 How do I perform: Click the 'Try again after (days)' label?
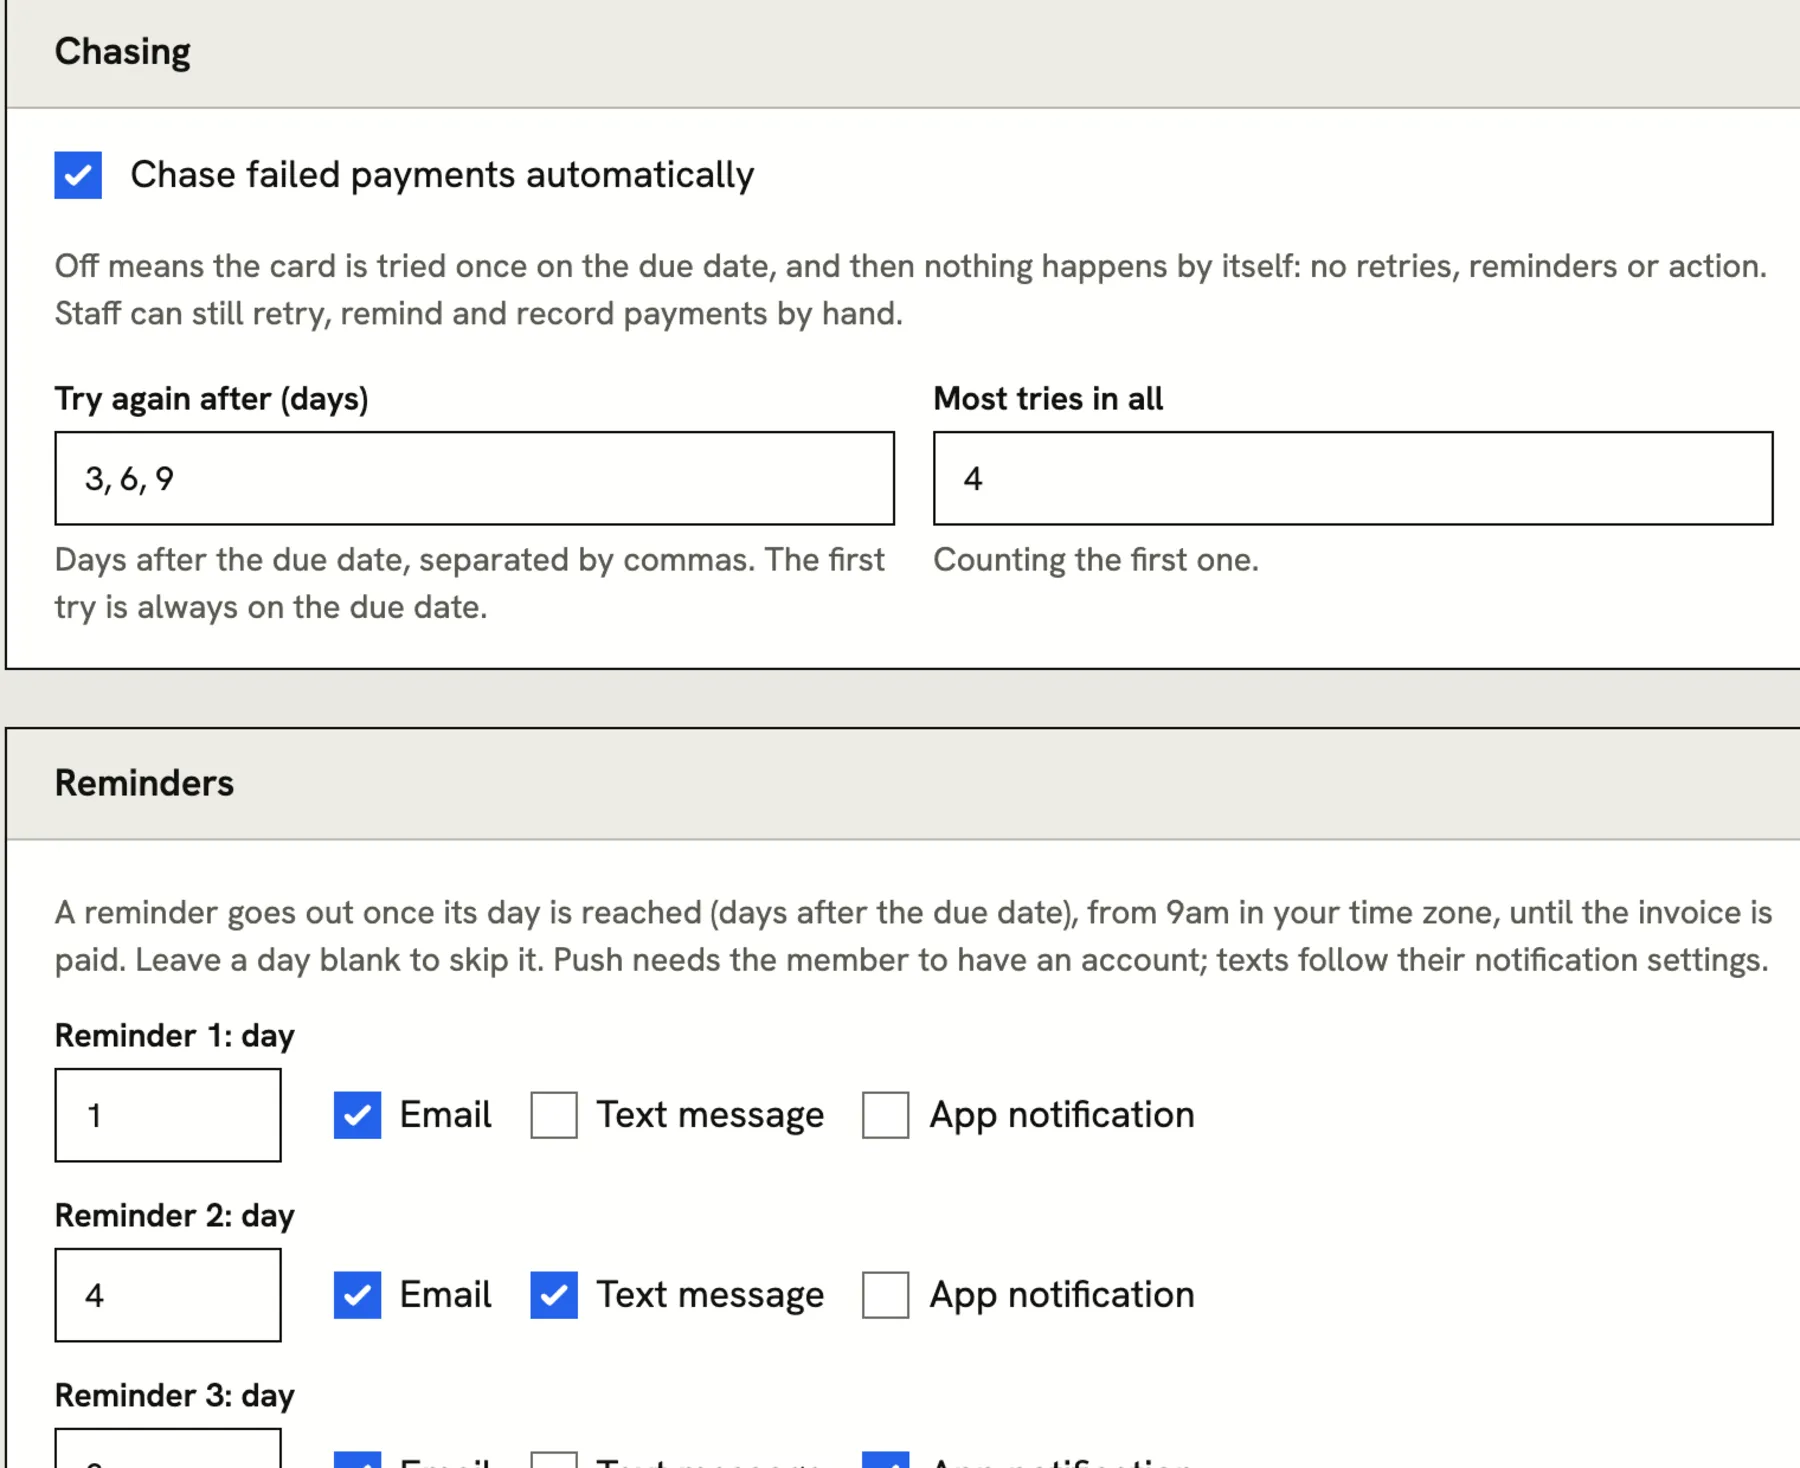(211, 399)
